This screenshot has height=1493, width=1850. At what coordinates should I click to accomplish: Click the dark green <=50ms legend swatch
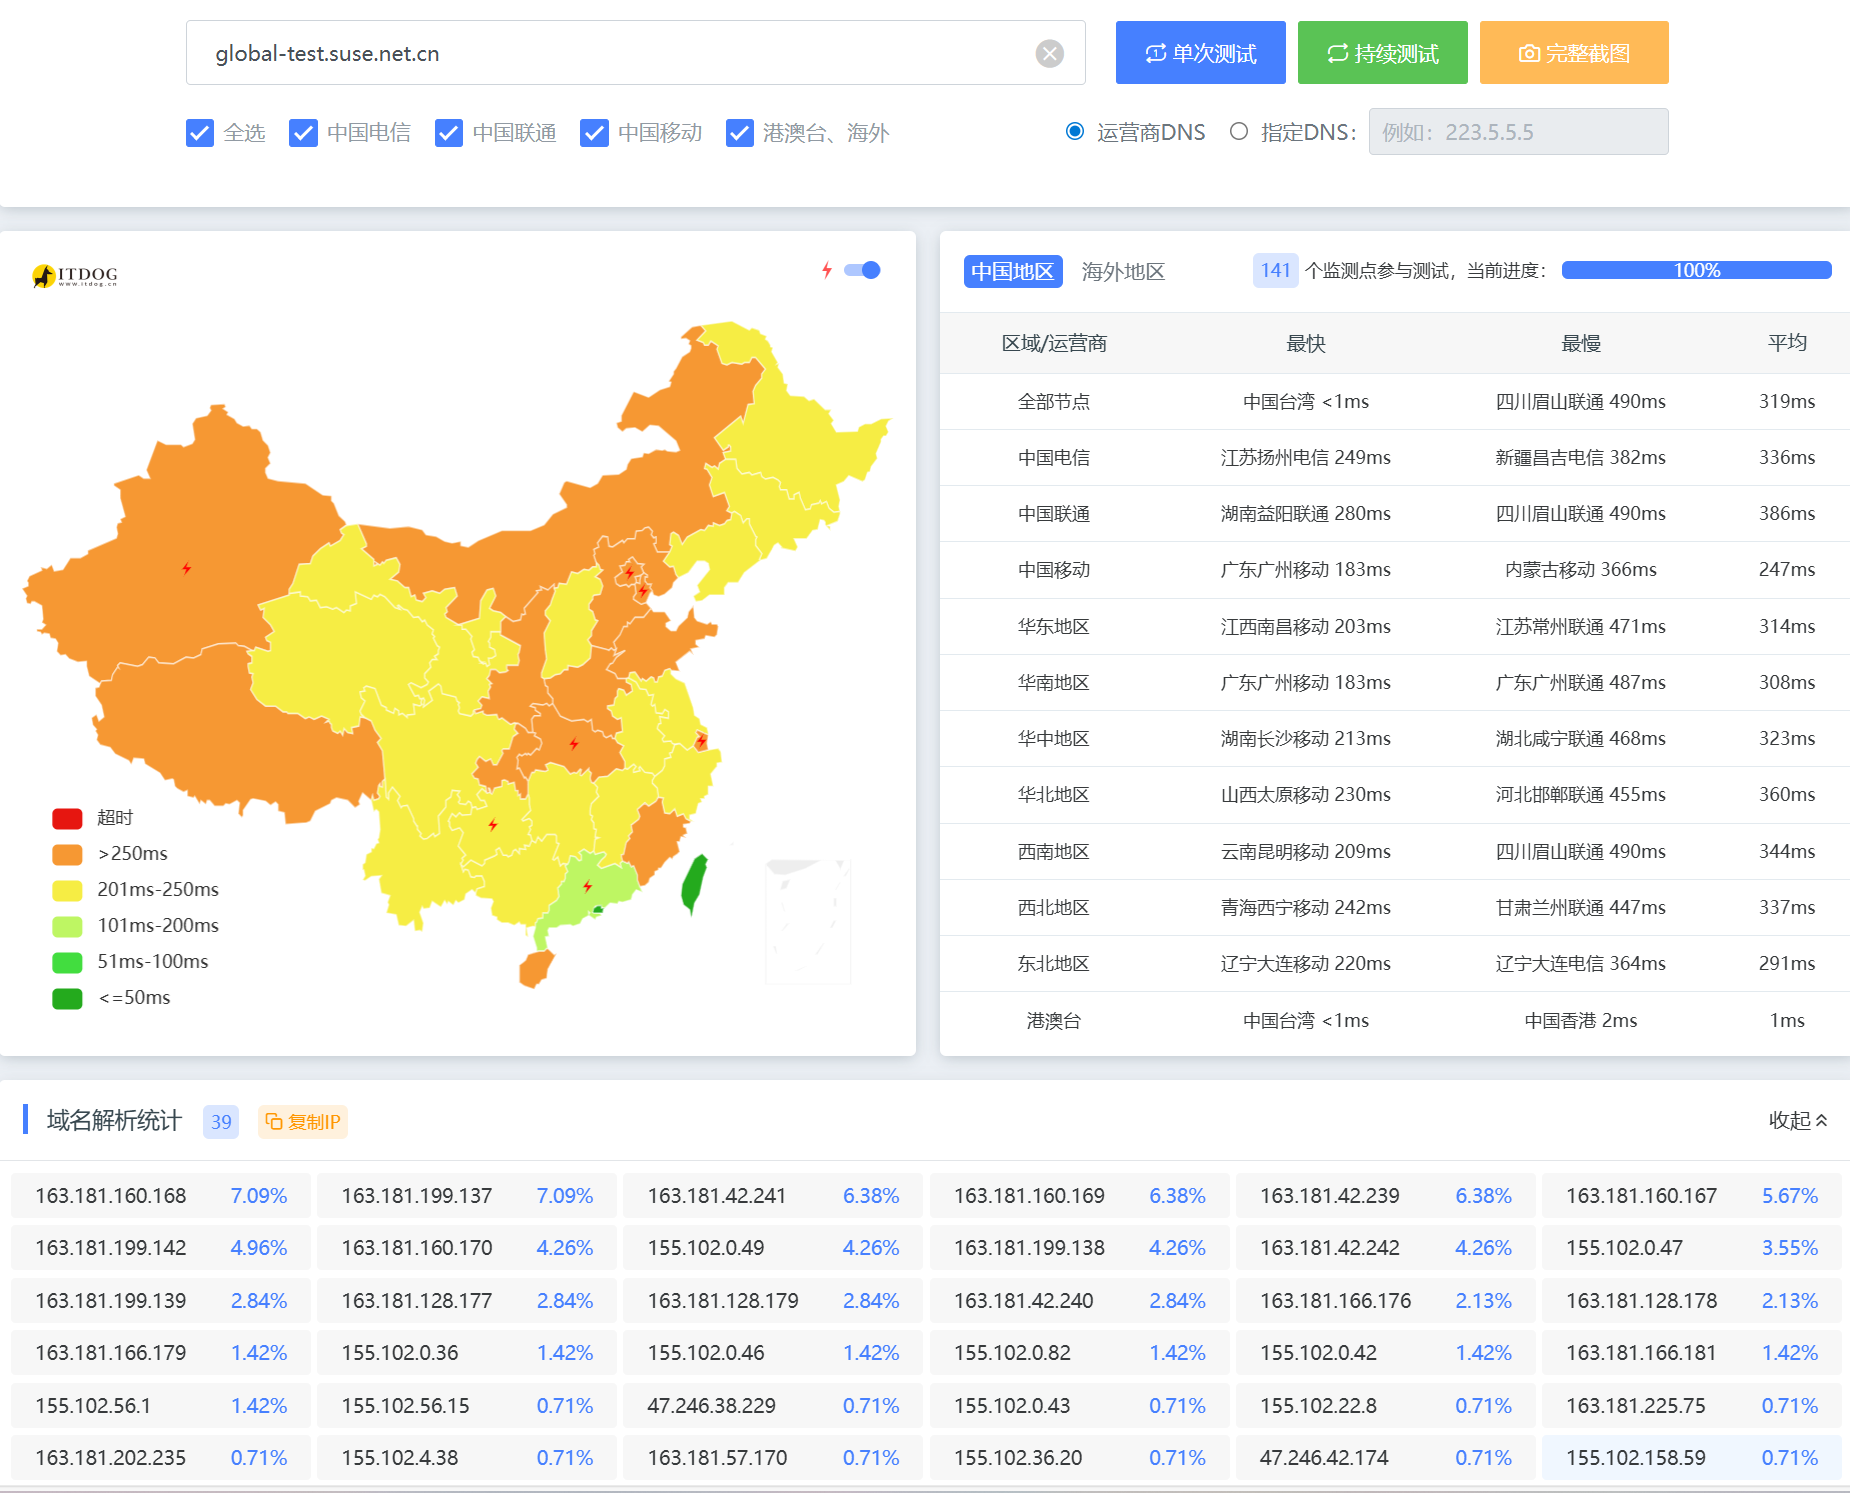point(67,998)
